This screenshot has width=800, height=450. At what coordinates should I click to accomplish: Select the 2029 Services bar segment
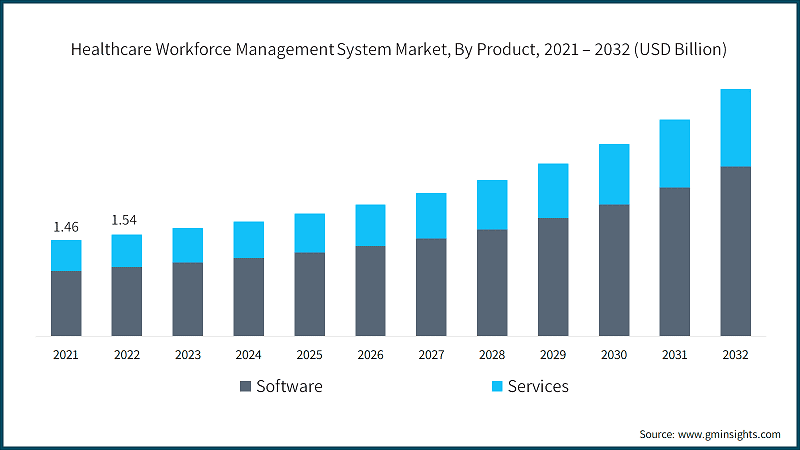click(553, 191)
